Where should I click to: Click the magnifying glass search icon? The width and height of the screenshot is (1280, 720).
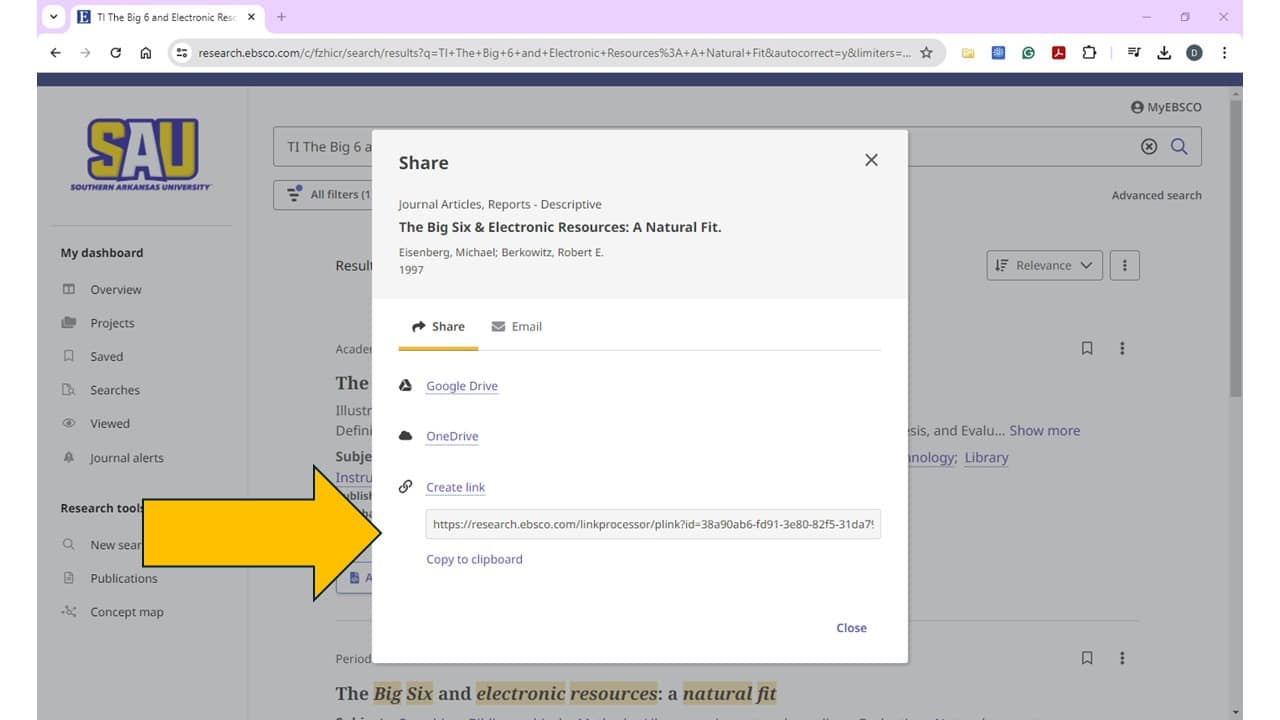[1179, 147]
